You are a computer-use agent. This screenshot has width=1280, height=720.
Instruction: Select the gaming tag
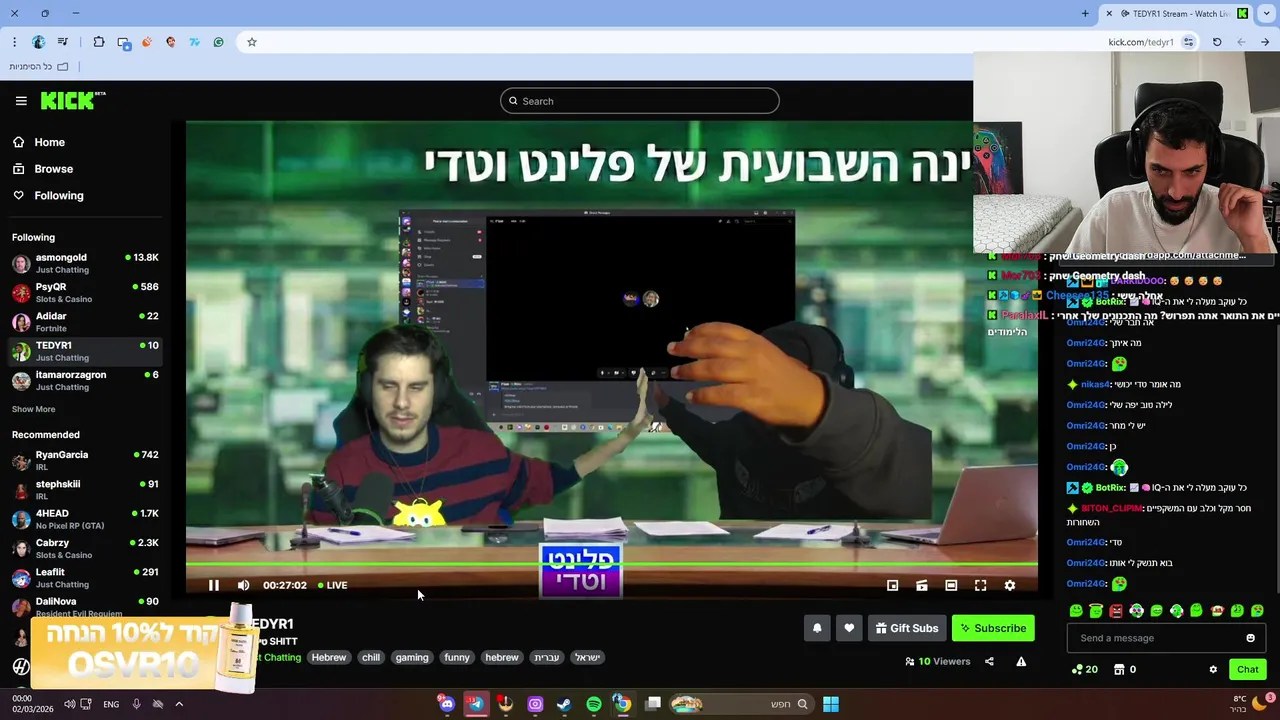click(x=411, y=657)
